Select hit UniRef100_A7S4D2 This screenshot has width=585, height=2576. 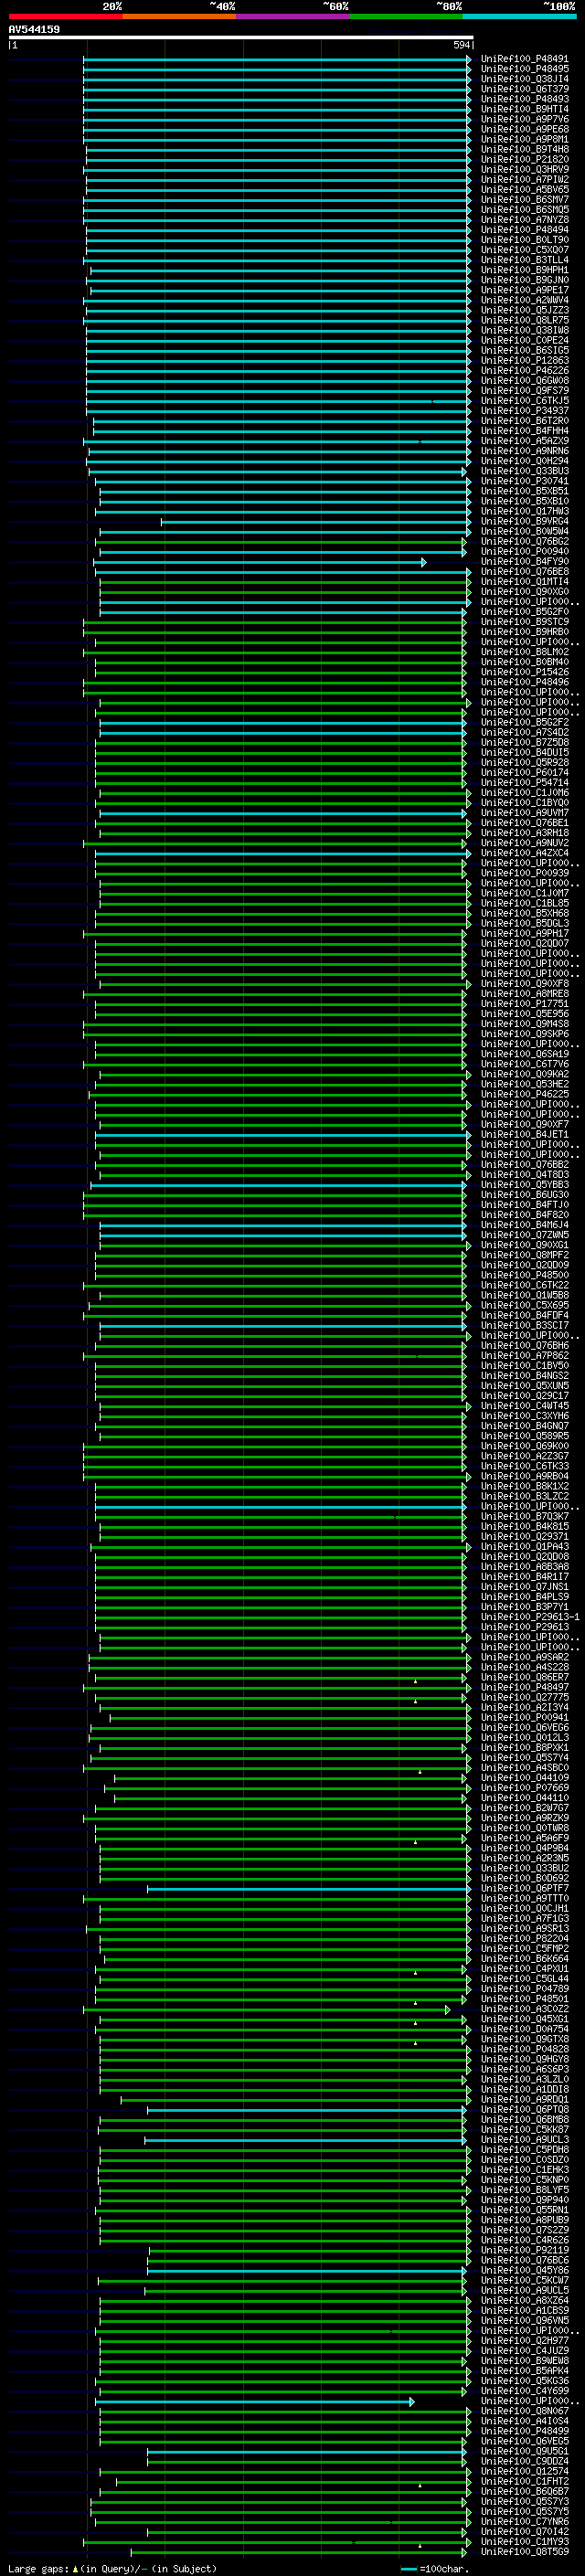point(524,732)
